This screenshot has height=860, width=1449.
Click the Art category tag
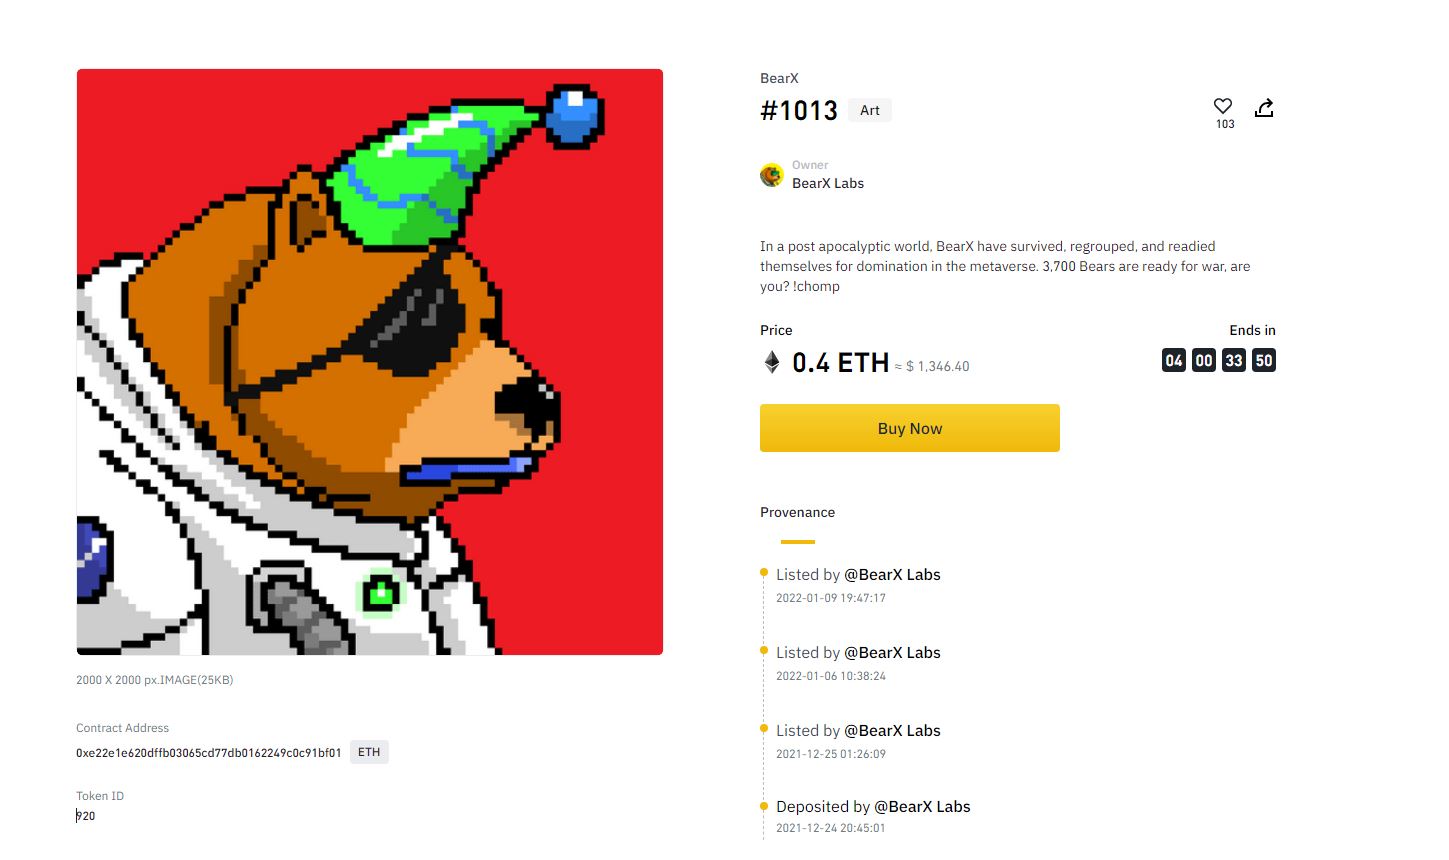[870, 110]
